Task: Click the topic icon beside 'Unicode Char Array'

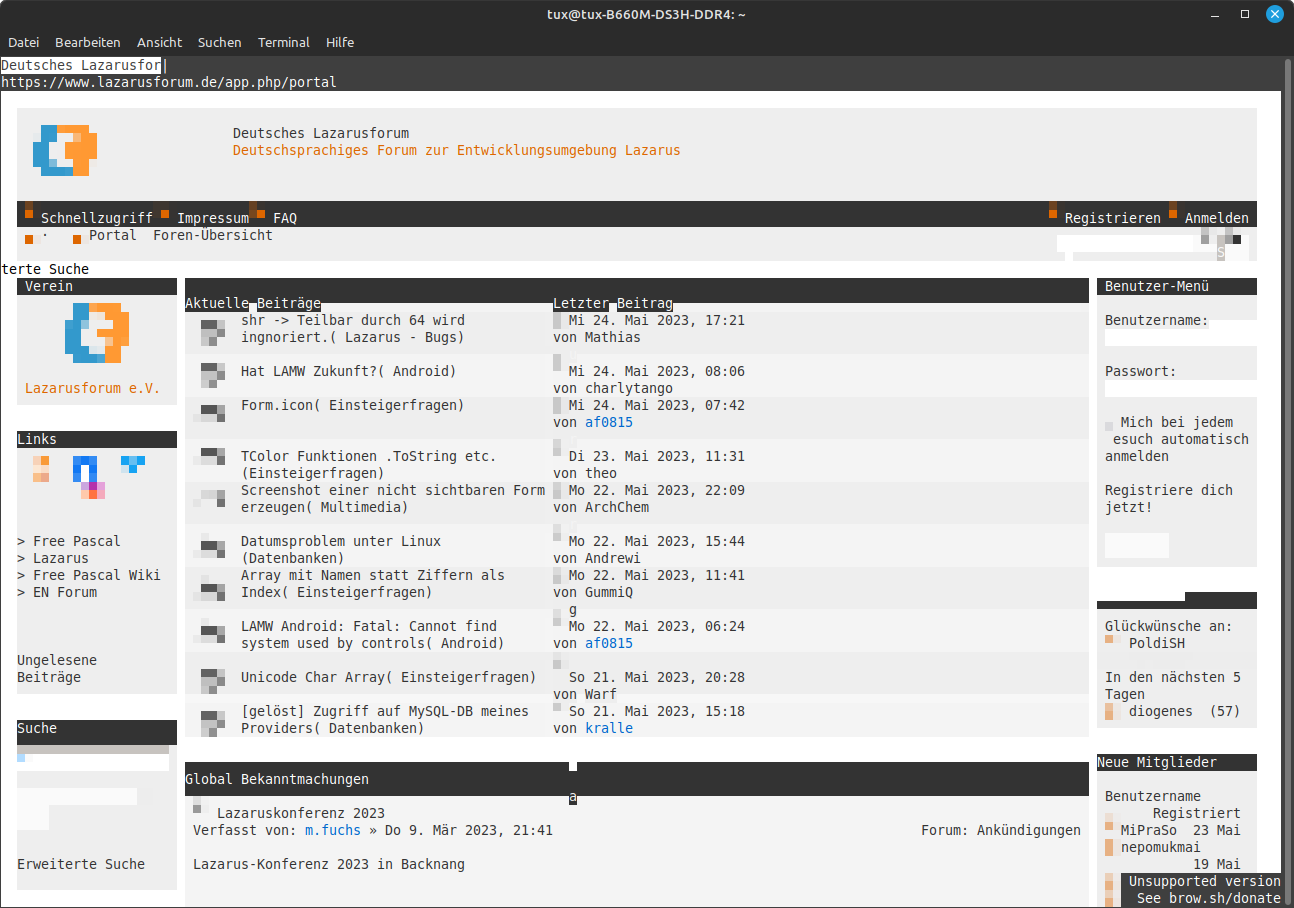Action: (213, 681)
